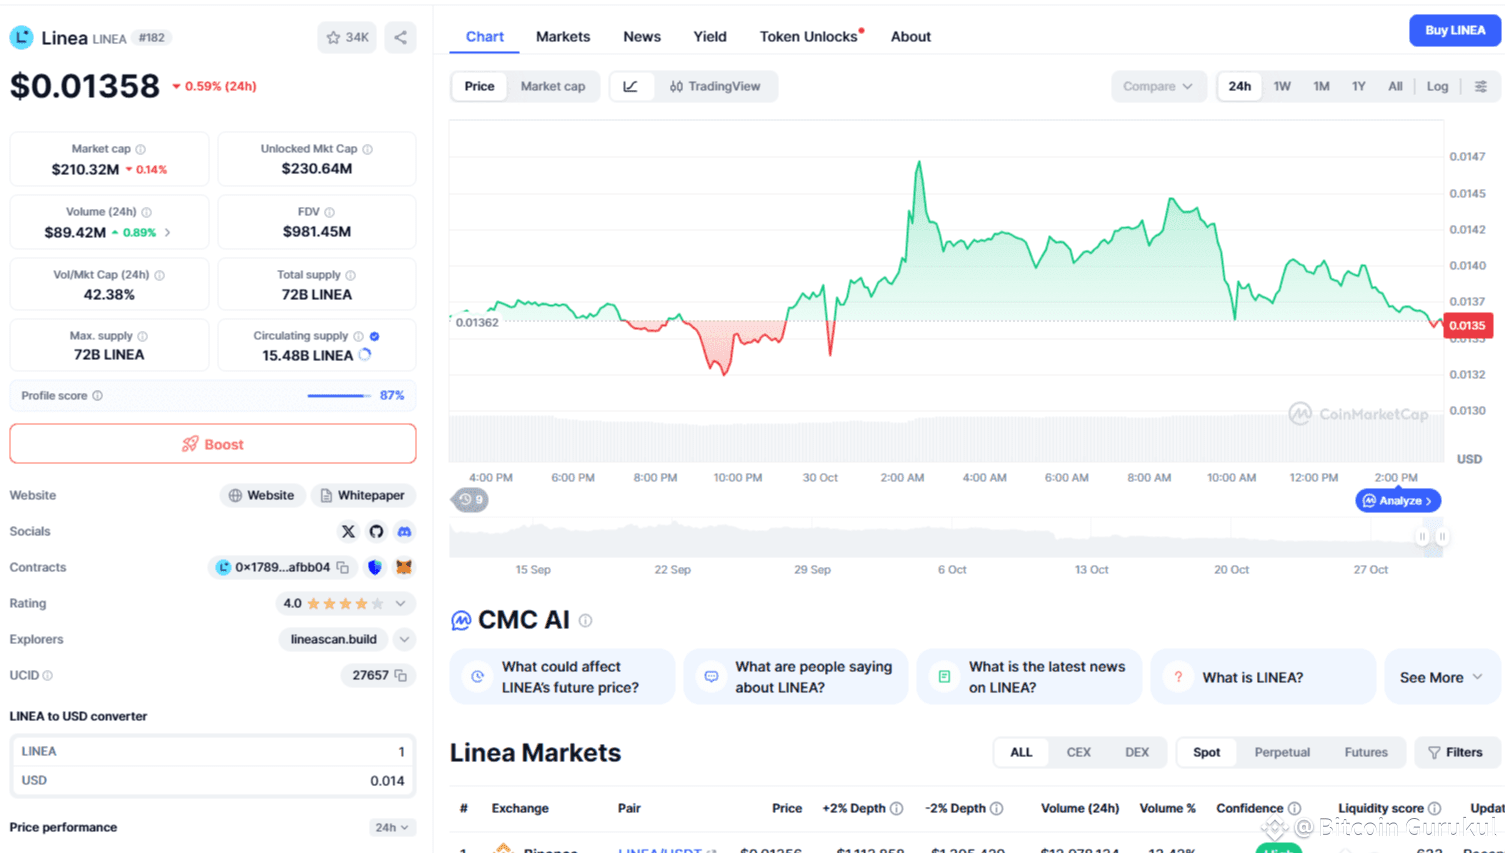The image size is (1505, 853).
Task: Expand the explorers list chevron
Action: 404,640
